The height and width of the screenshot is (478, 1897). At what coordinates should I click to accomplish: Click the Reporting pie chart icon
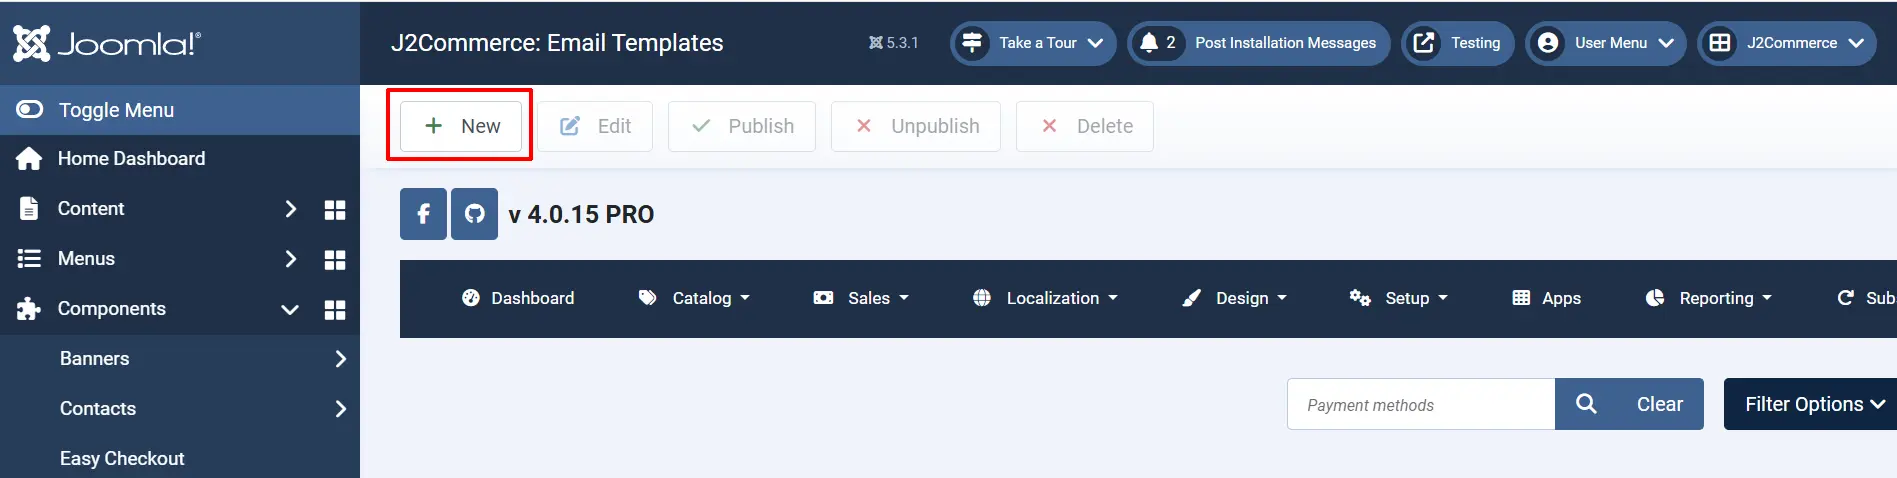(1655, 298)
